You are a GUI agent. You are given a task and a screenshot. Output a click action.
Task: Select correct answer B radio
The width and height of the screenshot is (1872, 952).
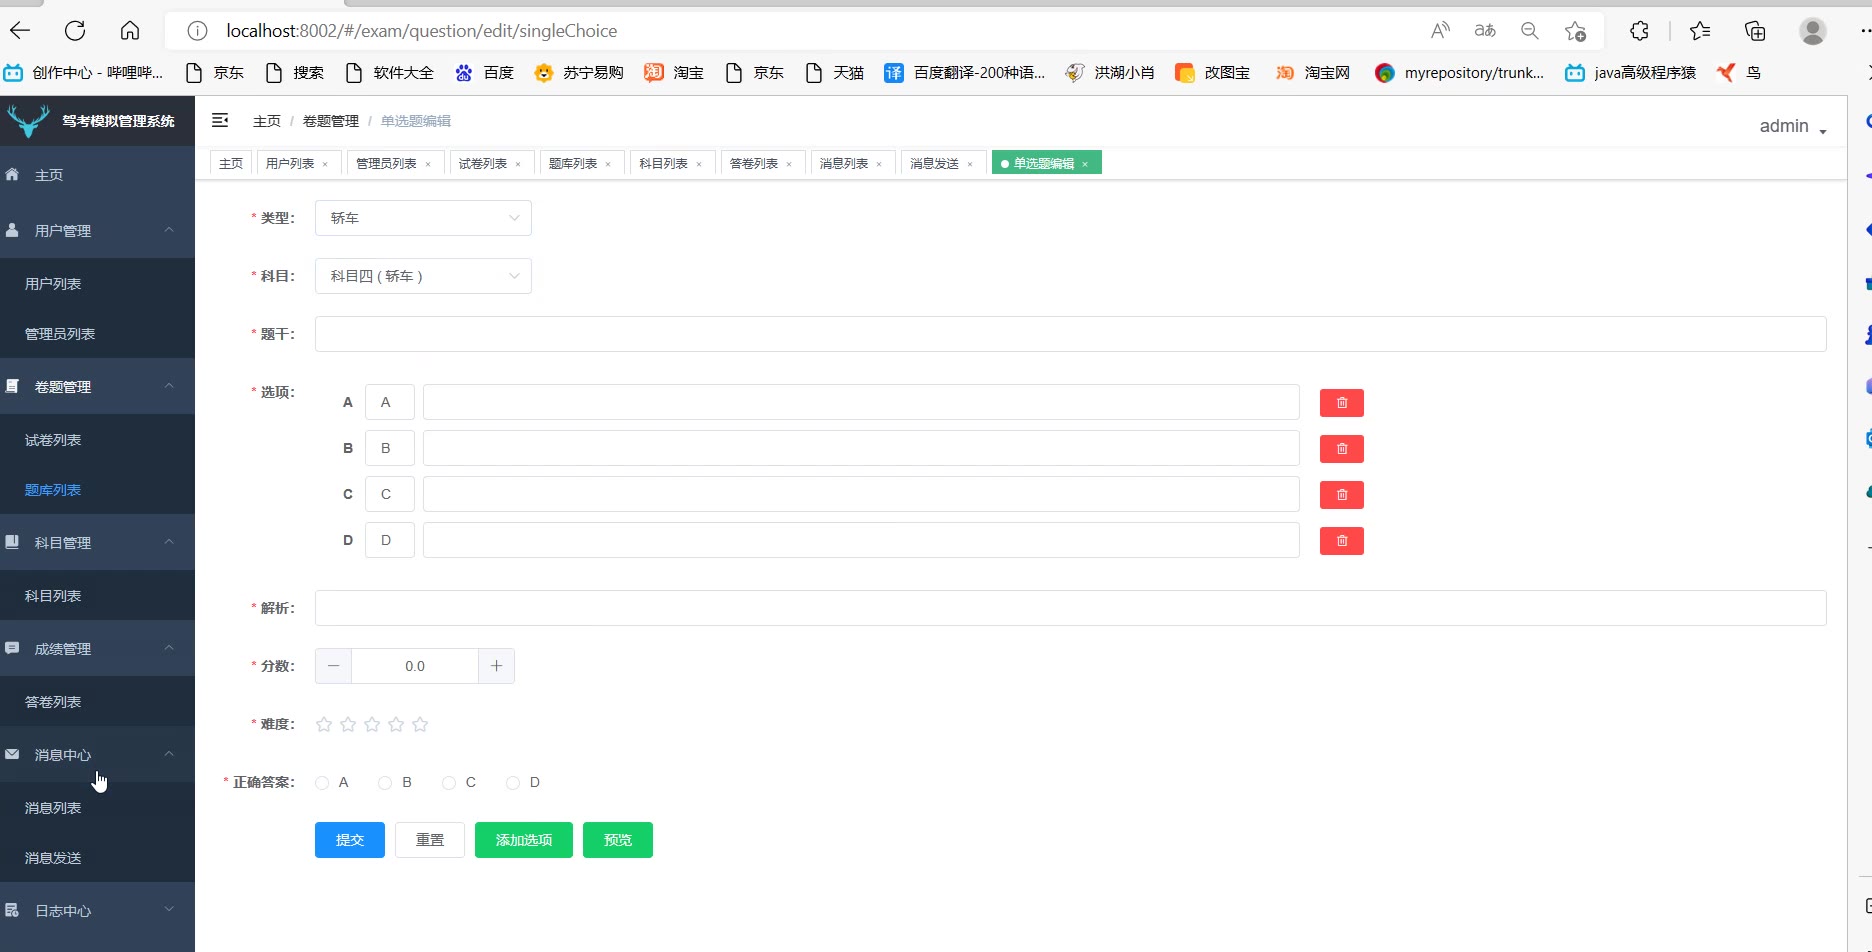385,782
